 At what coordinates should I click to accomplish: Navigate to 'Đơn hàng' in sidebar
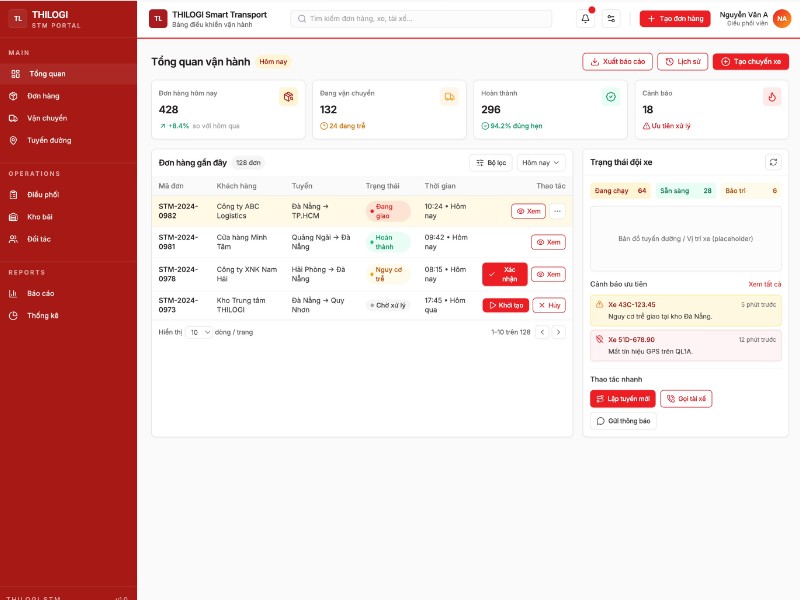click(43, 96)
